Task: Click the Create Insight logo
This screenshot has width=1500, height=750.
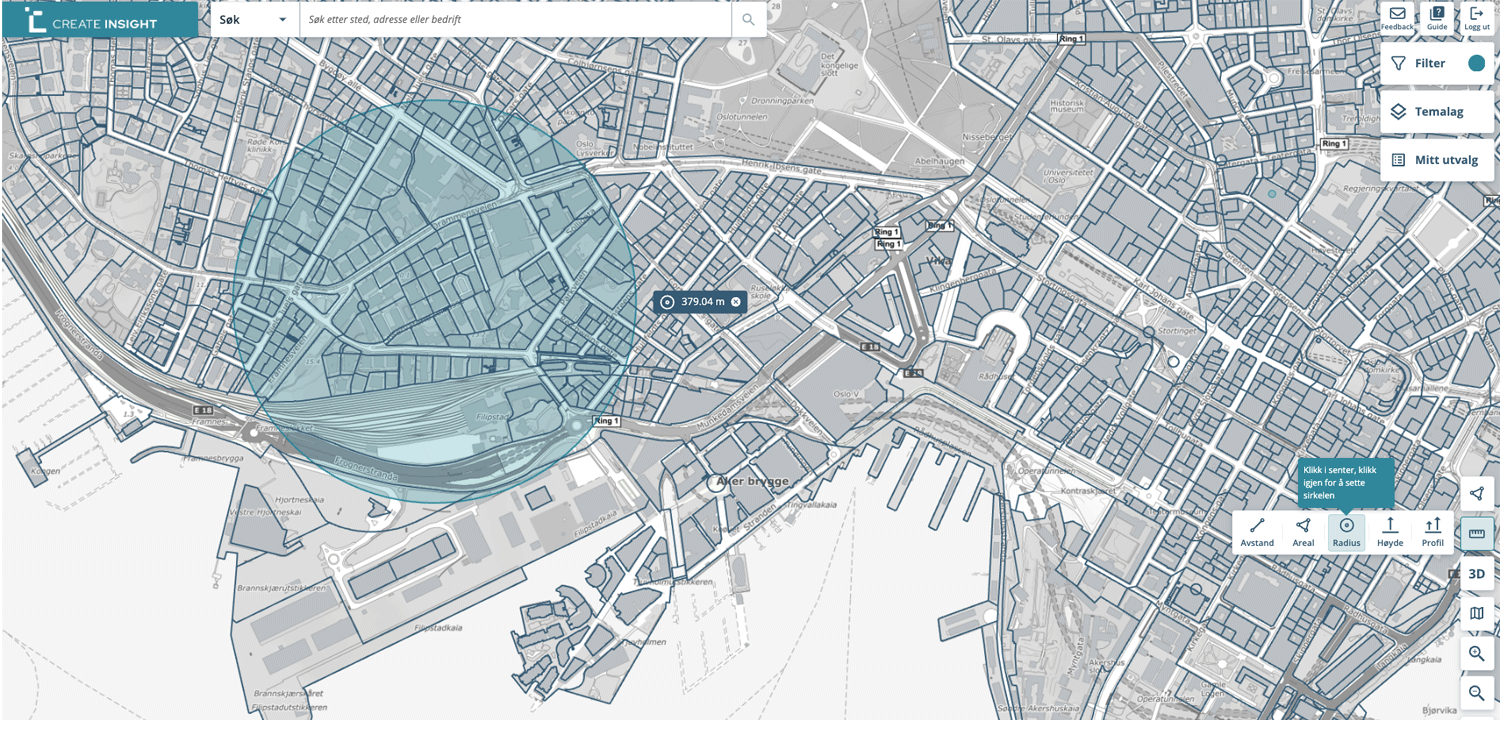Action: [x=100, y=20]
